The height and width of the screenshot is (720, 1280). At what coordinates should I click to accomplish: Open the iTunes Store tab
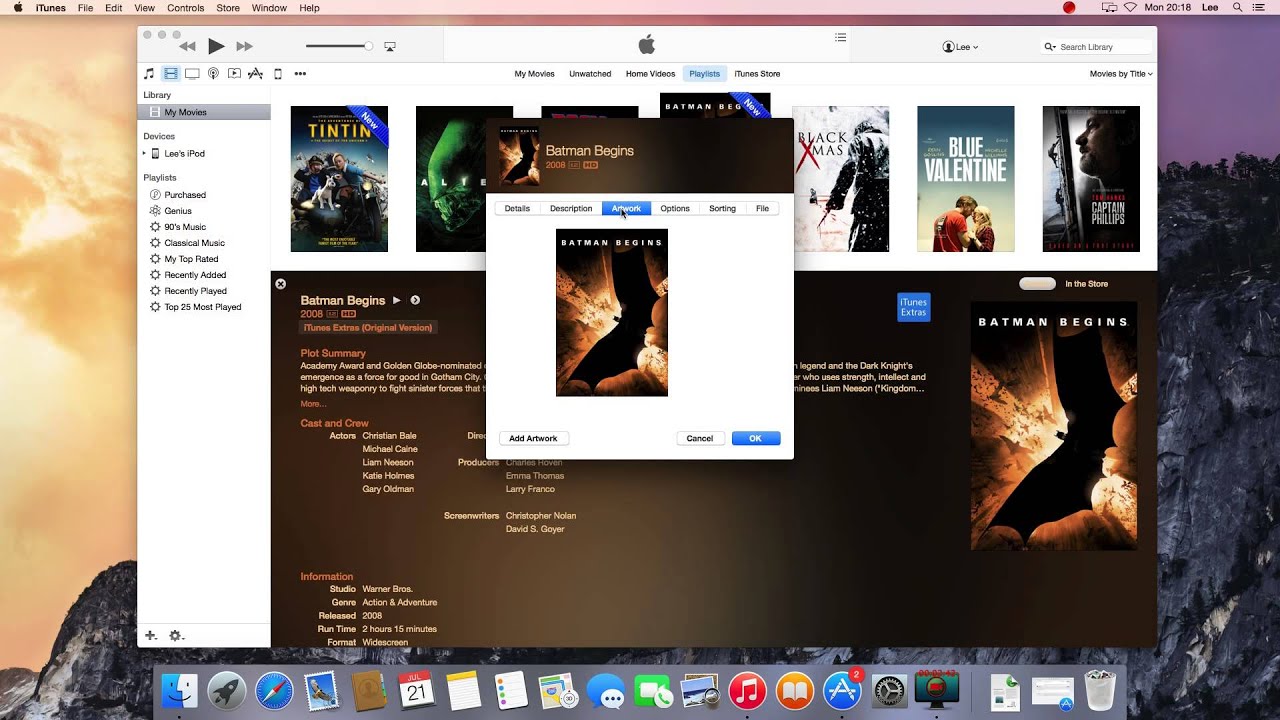[757, 74]
